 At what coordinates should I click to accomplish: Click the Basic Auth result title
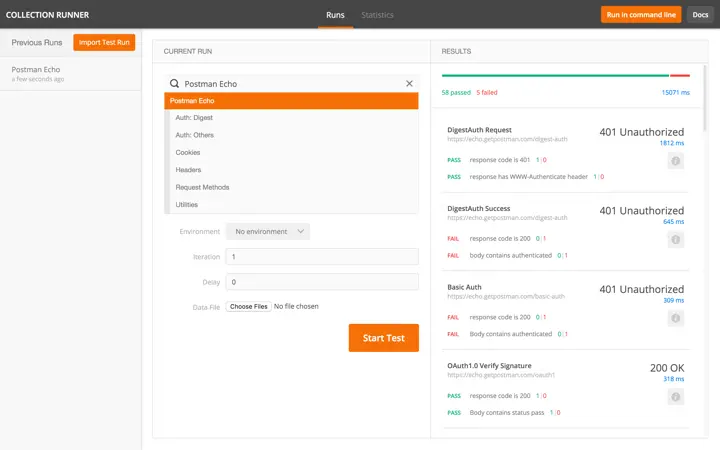(x=464, y=287)
